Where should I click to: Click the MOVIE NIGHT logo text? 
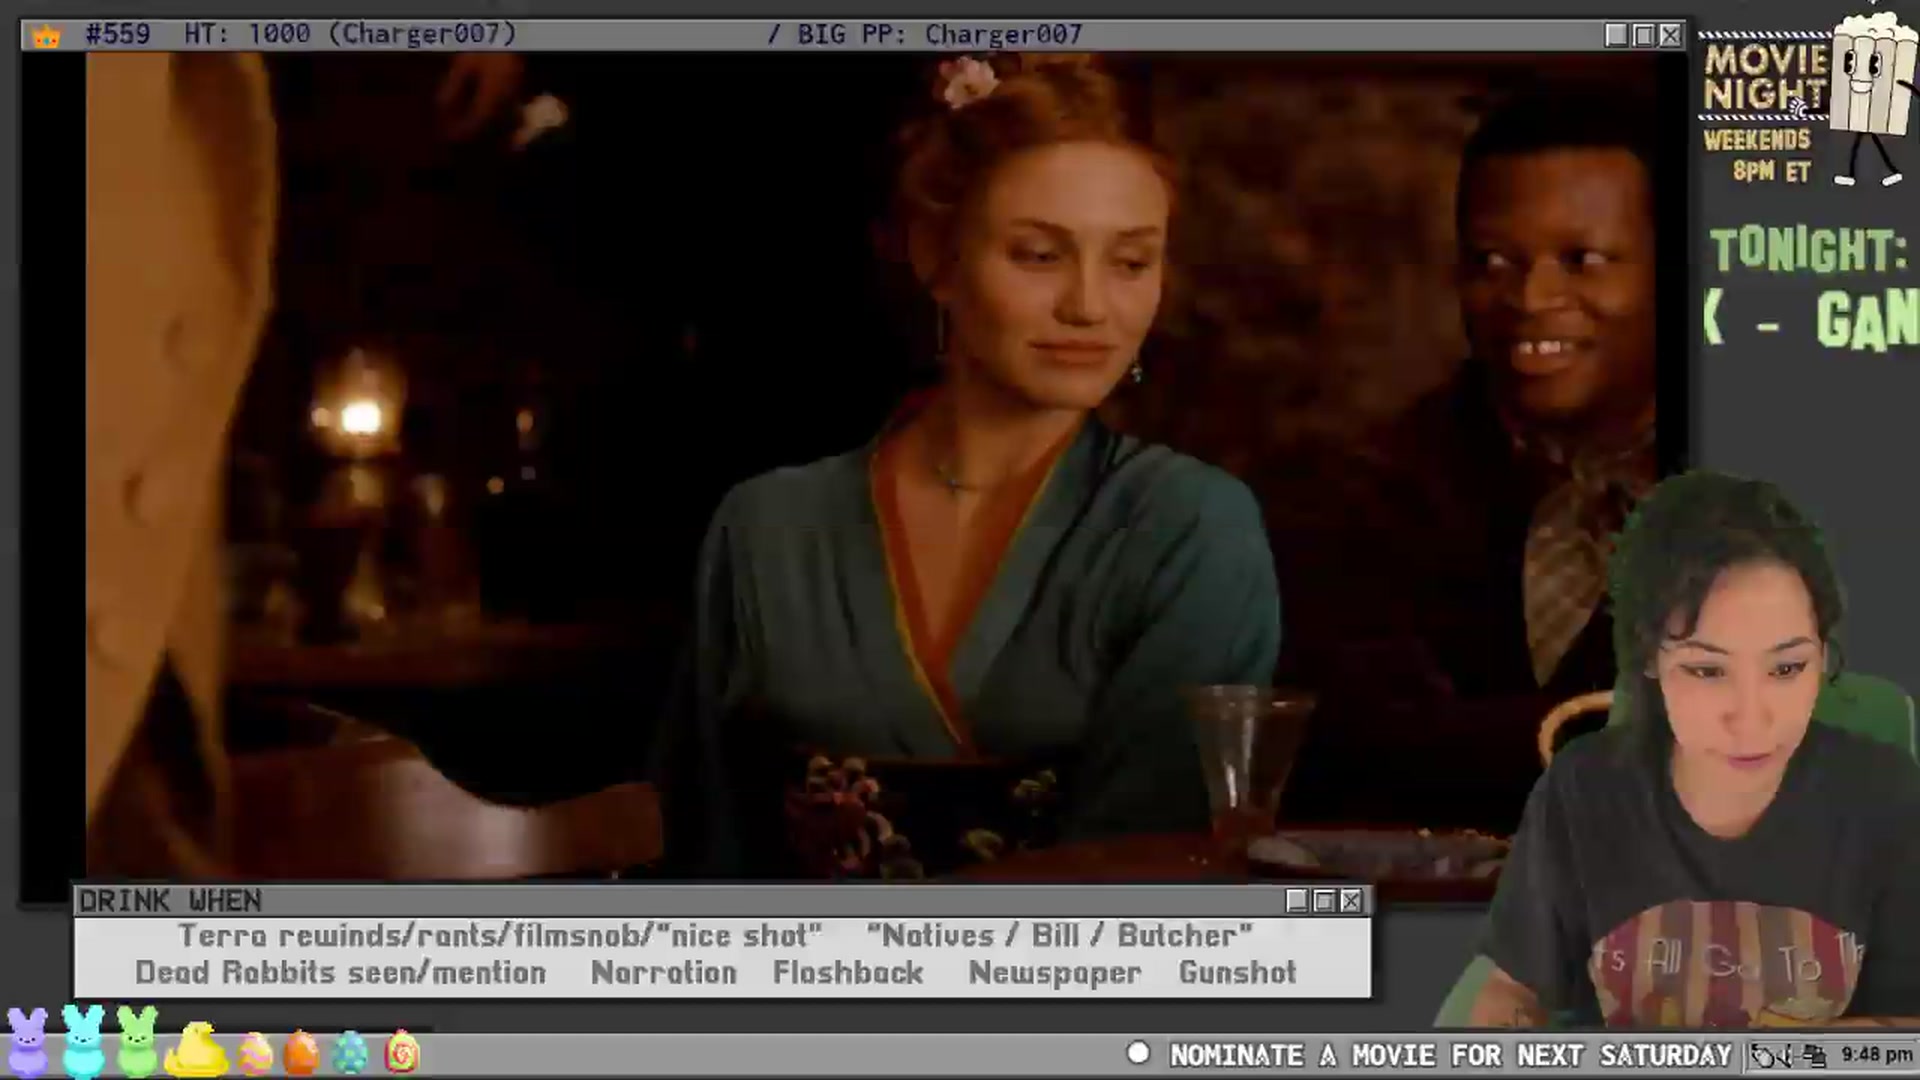point(1766,76)
